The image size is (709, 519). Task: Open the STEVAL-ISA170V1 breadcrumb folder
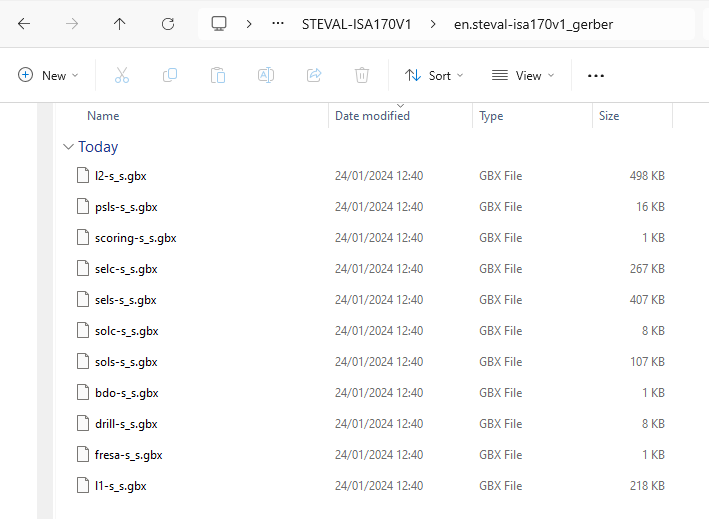pyautogui.click(x=356, y=24)
